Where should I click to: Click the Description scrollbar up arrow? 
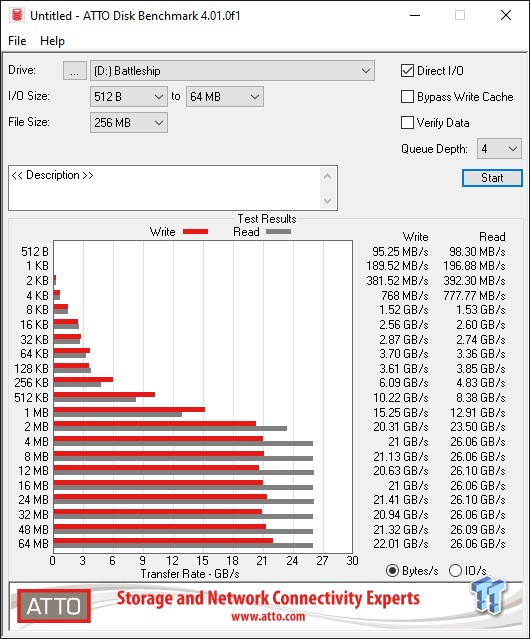pos(328,176)
